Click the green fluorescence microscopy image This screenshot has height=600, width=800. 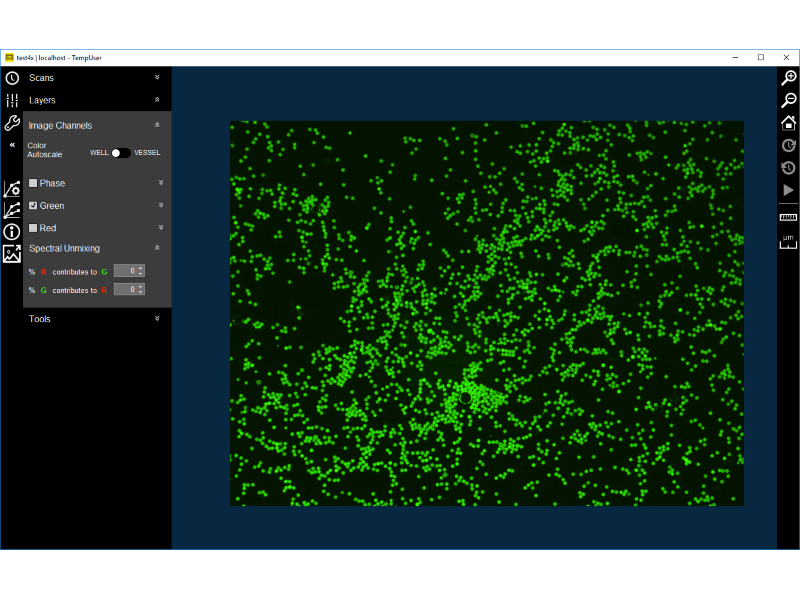(x=487, y=313)
